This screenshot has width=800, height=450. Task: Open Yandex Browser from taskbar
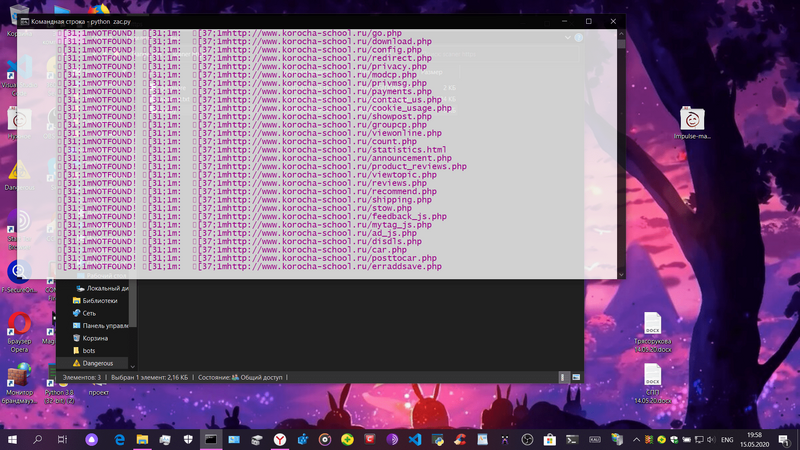click(x=280, y=439)
